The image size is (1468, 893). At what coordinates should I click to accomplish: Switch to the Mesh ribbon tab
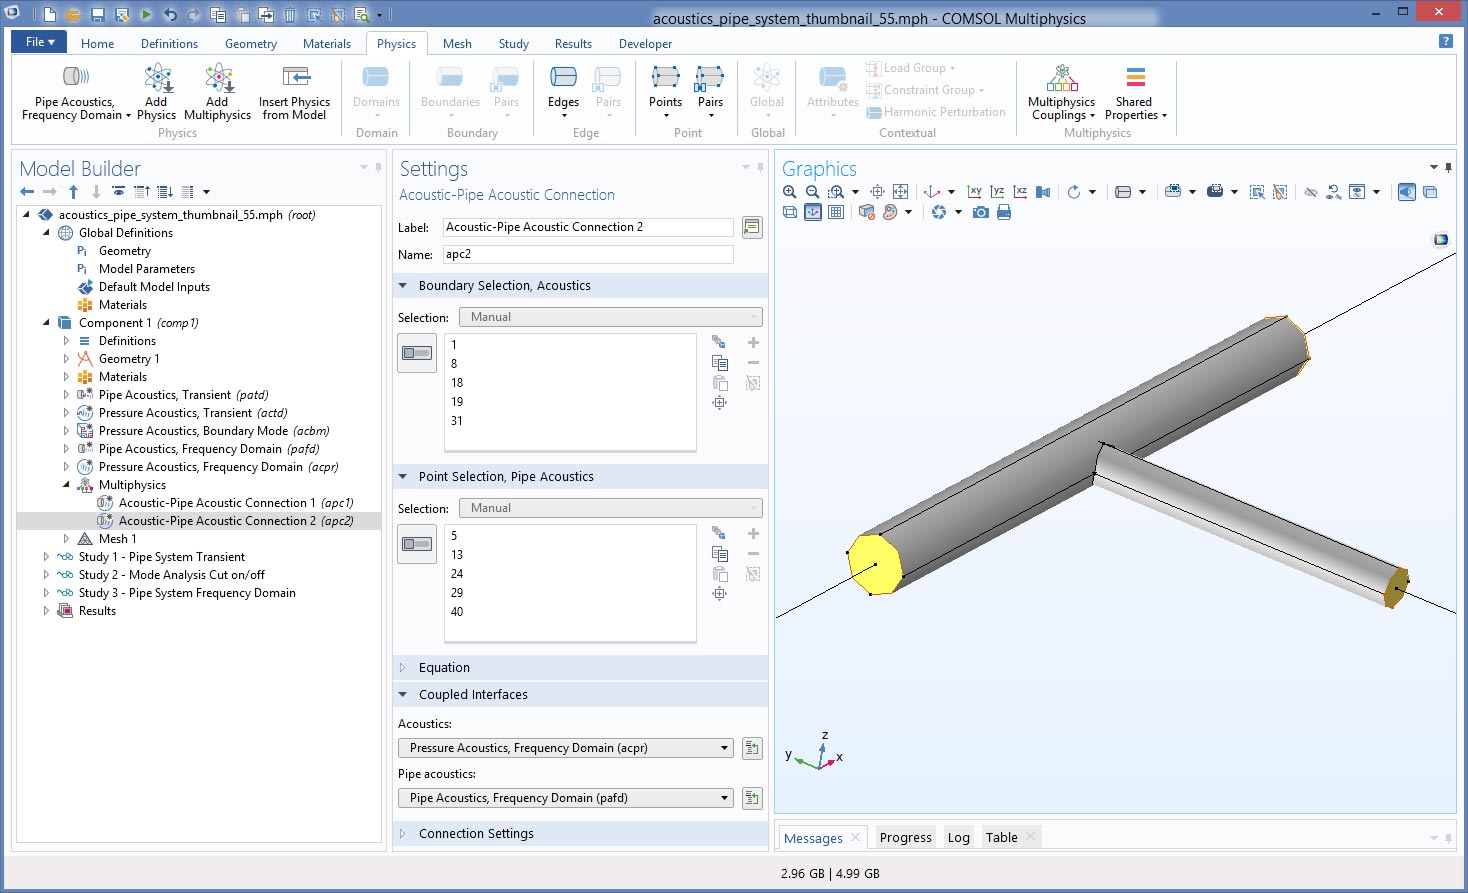click(x=457, y=44)
